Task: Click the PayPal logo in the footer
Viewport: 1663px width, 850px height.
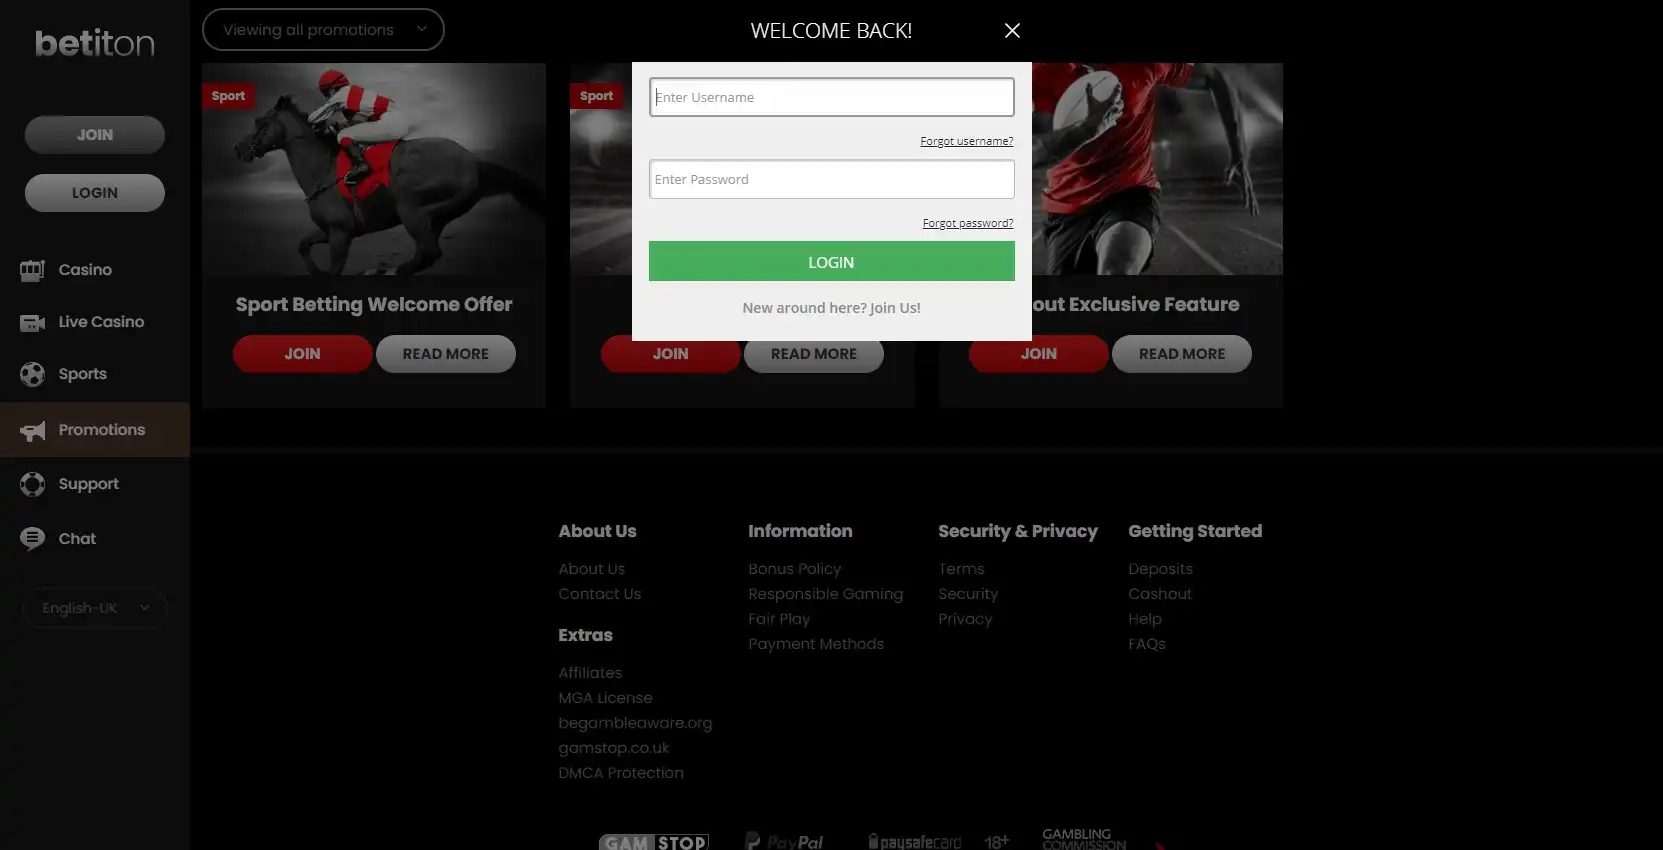Action: 784,842
